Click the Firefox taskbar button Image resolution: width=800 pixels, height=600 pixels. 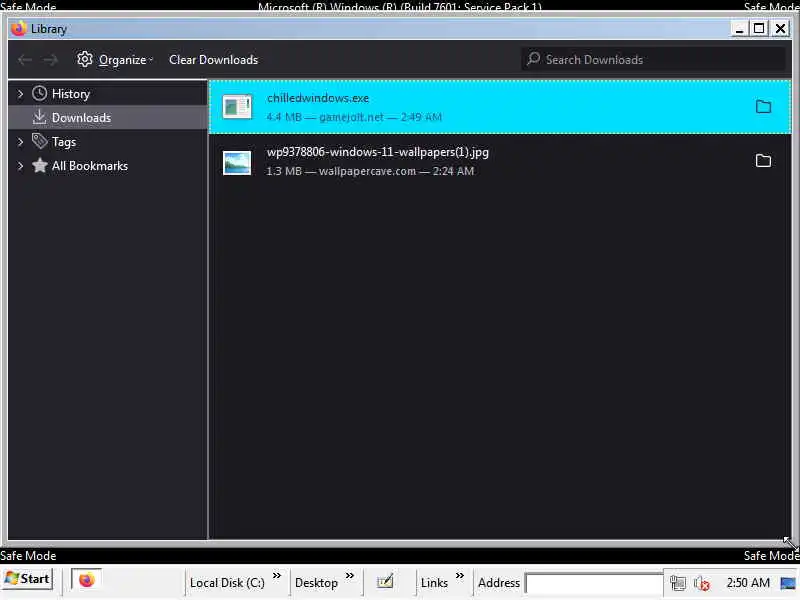click(86, 580)
